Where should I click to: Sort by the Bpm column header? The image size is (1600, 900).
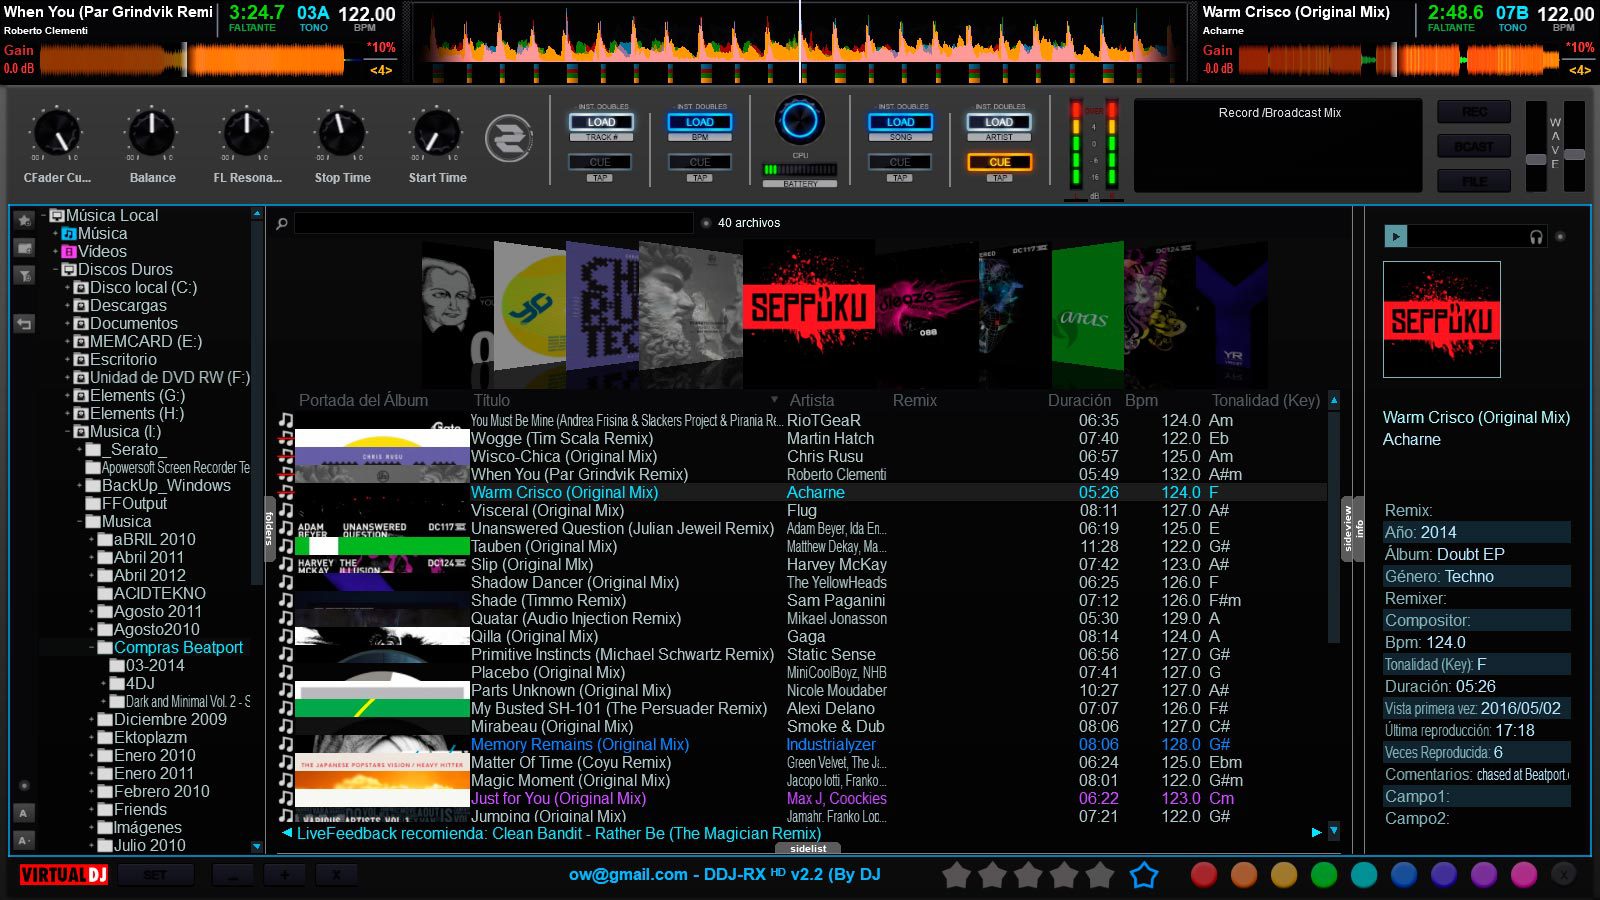(1141, 400)
